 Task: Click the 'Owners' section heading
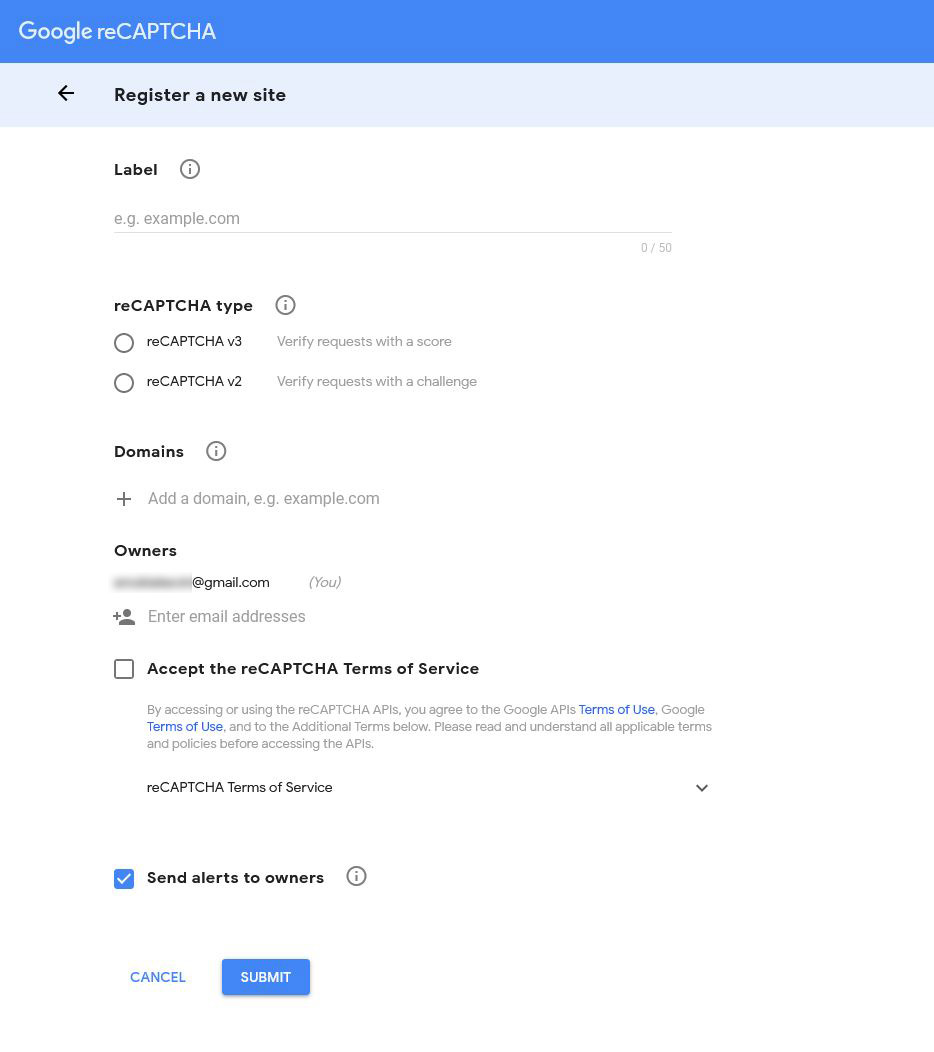point(146,551)
